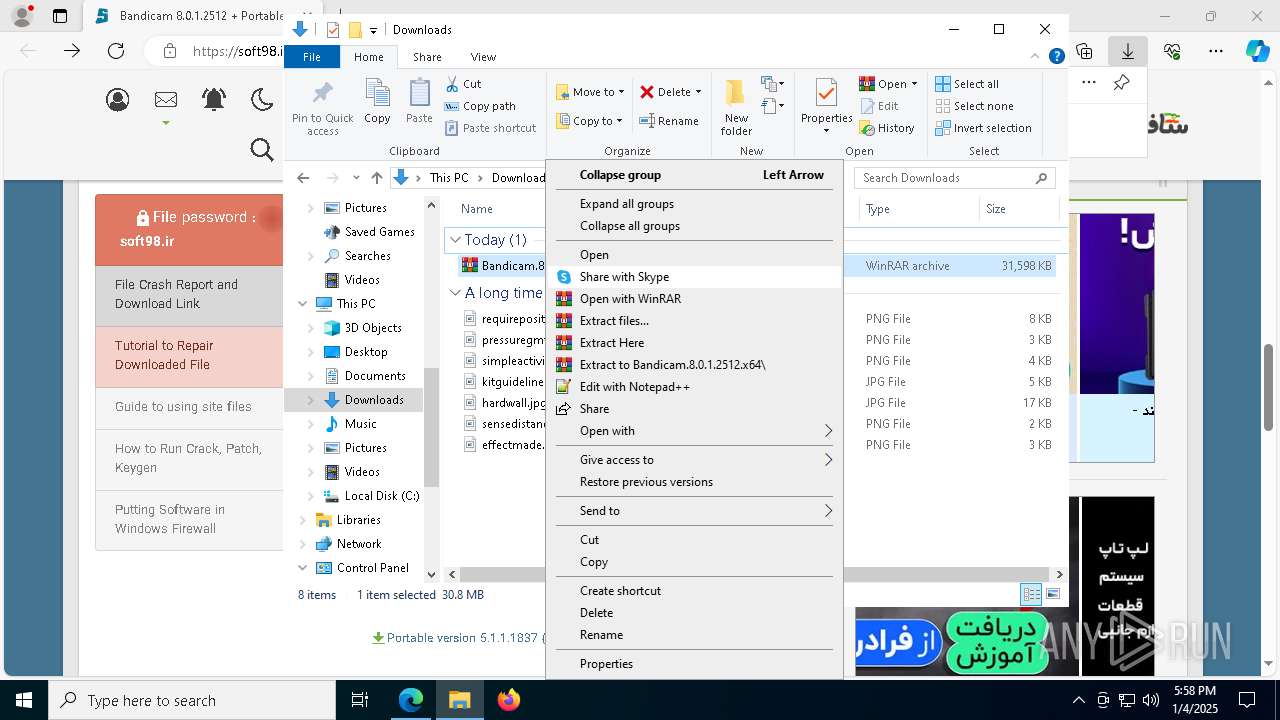This screenshot has height=720, width=1280.
Task: Click Select none in ribbon
Action: pyautogui.click(x=974, y=106)
